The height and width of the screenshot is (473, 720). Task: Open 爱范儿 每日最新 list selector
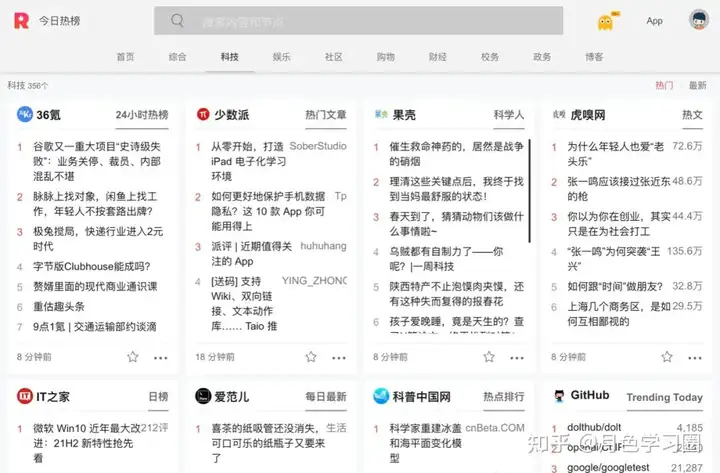326,396
